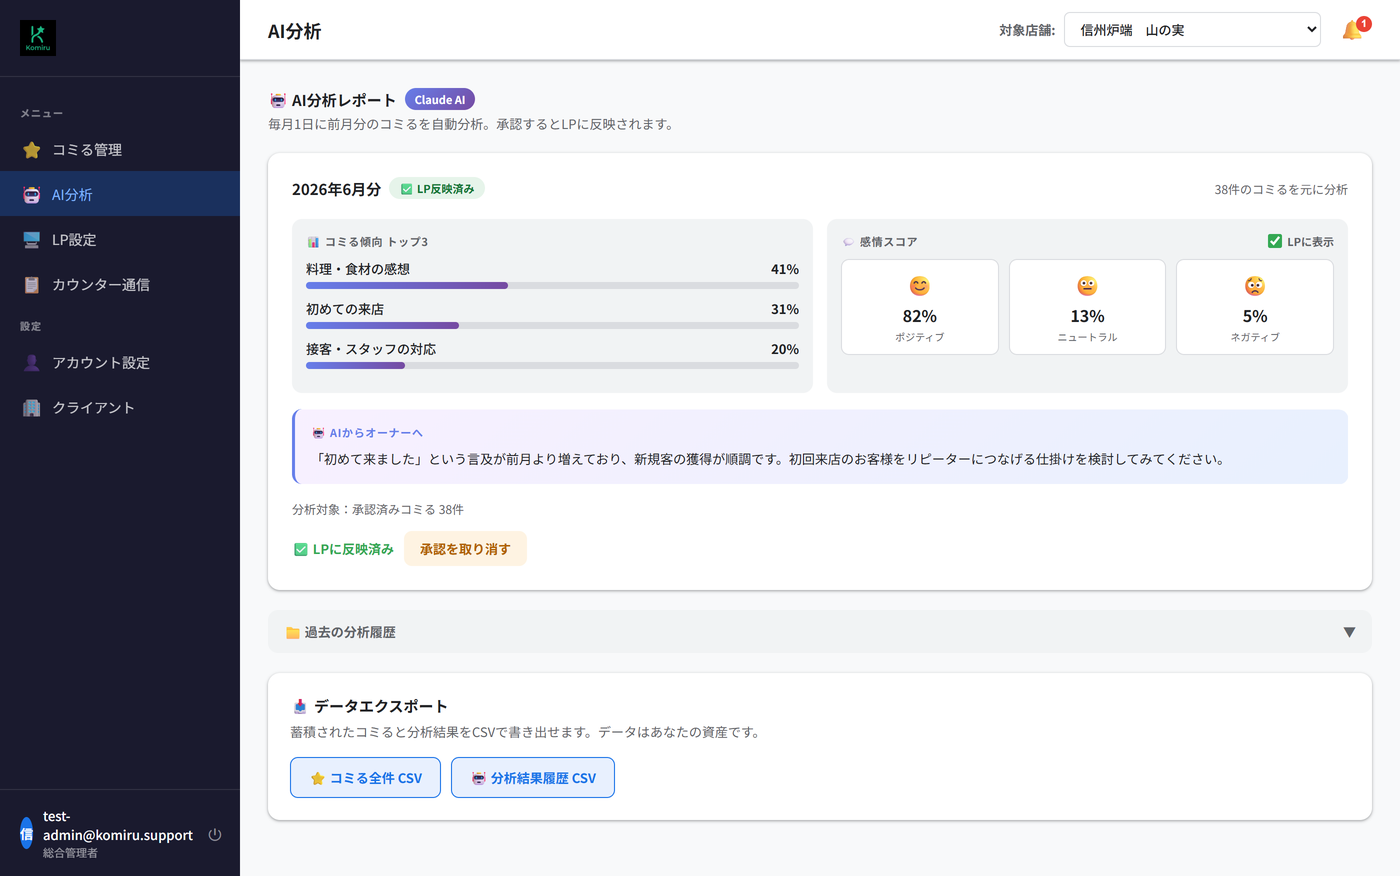Click the robot icon beside AIからオーナーへ
The width and height of the screenshot is (1400, 876).
pyautogui.click(x=319, y=433)
